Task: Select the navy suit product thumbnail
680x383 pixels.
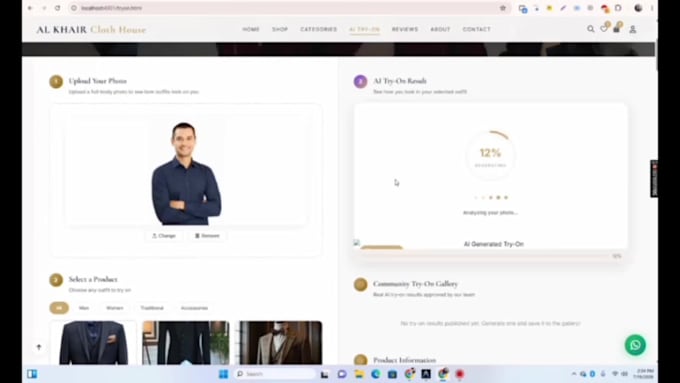Action: (x=94, y=343)
